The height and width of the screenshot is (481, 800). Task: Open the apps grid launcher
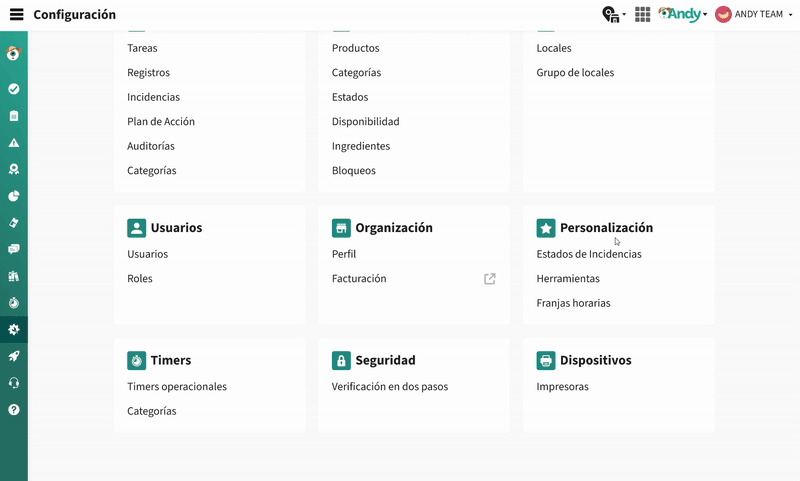(643, 15)
